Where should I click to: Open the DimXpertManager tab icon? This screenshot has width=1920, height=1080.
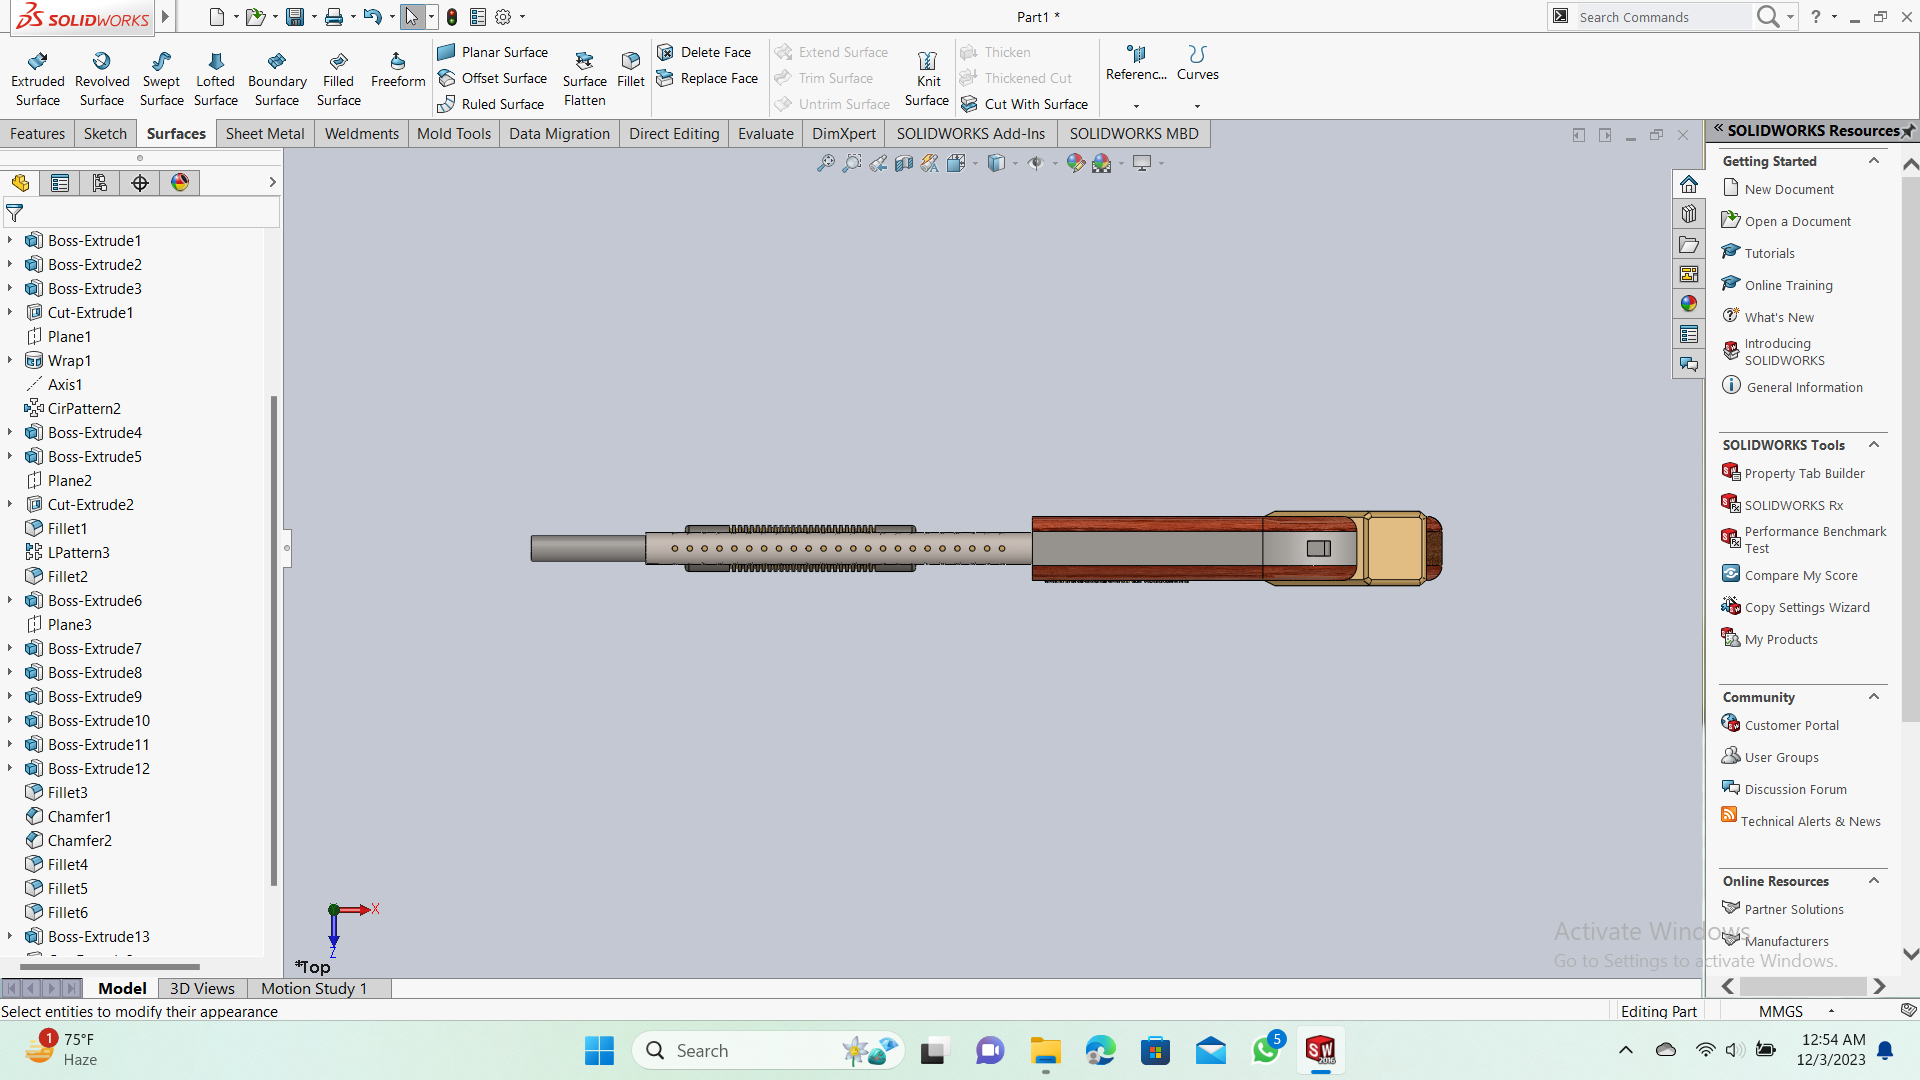[x=140, y=183]
